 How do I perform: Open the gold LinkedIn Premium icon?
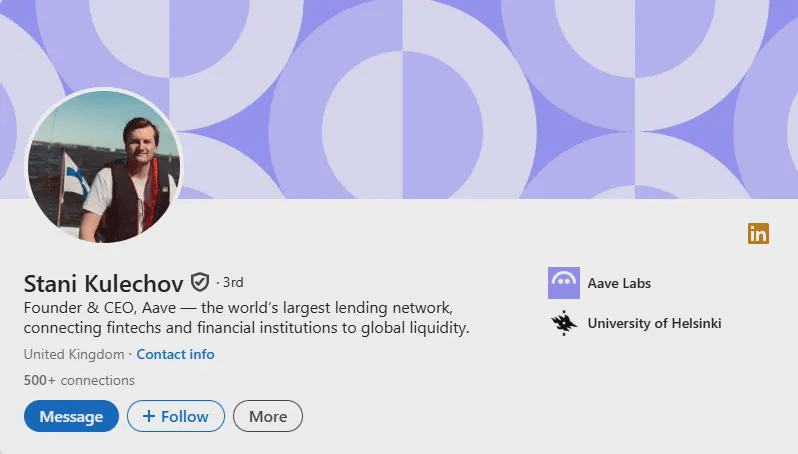pos(758,234)
